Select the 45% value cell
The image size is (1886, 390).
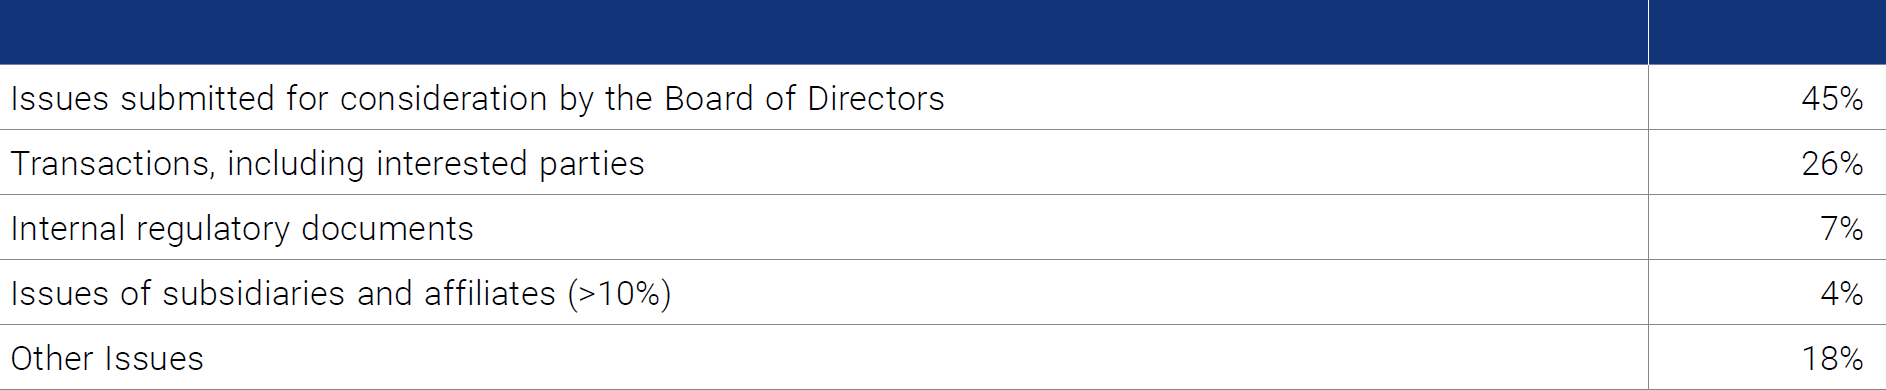[1767, 98]
